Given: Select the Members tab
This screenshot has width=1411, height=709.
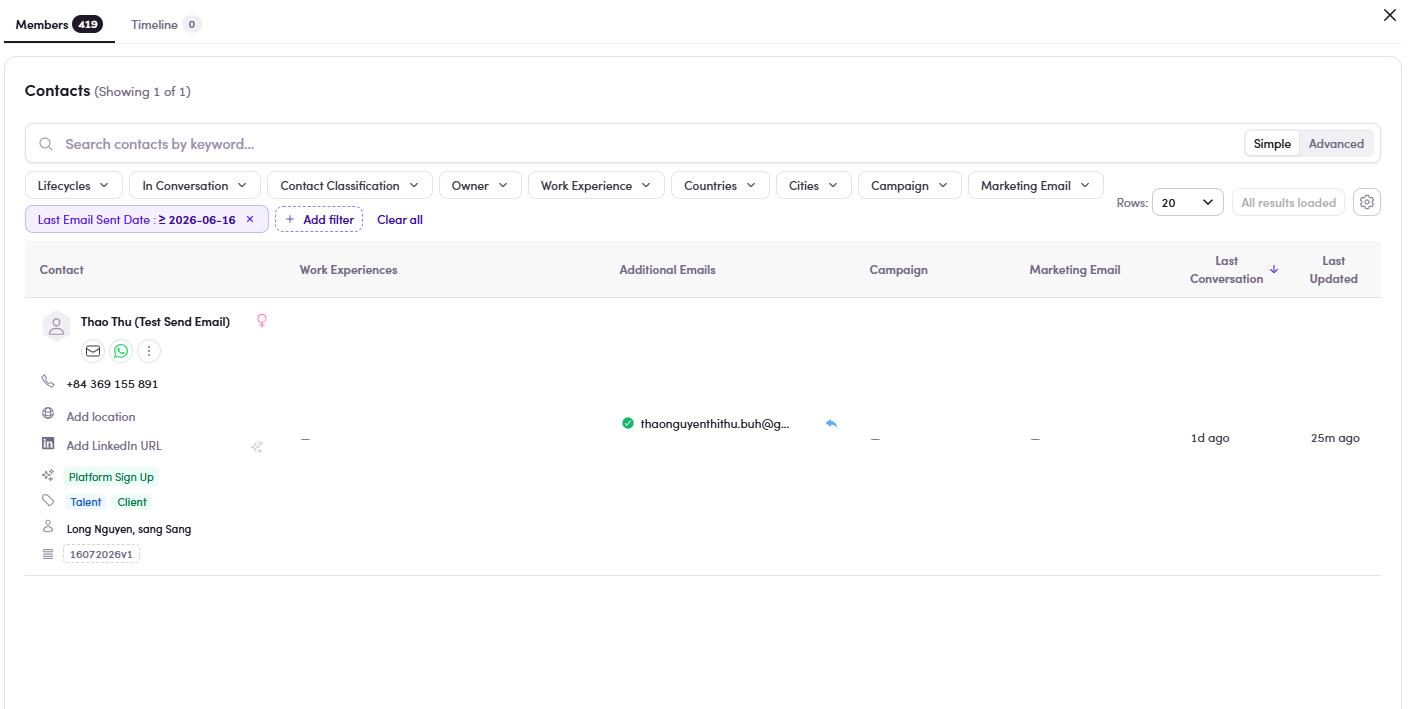Looking at the screenshot, I should point(59,24).
